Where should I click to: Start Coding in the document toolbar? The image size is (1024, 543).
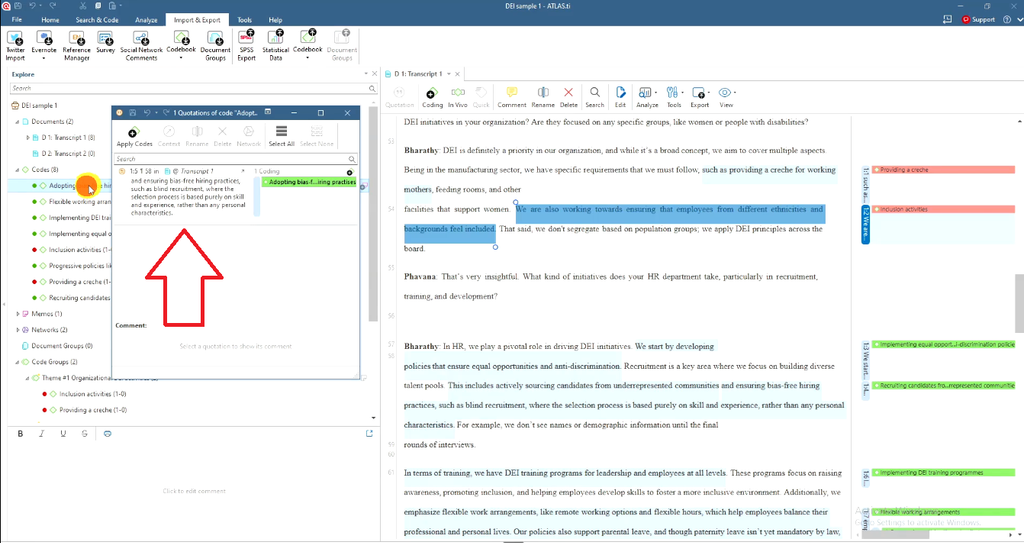432,97
